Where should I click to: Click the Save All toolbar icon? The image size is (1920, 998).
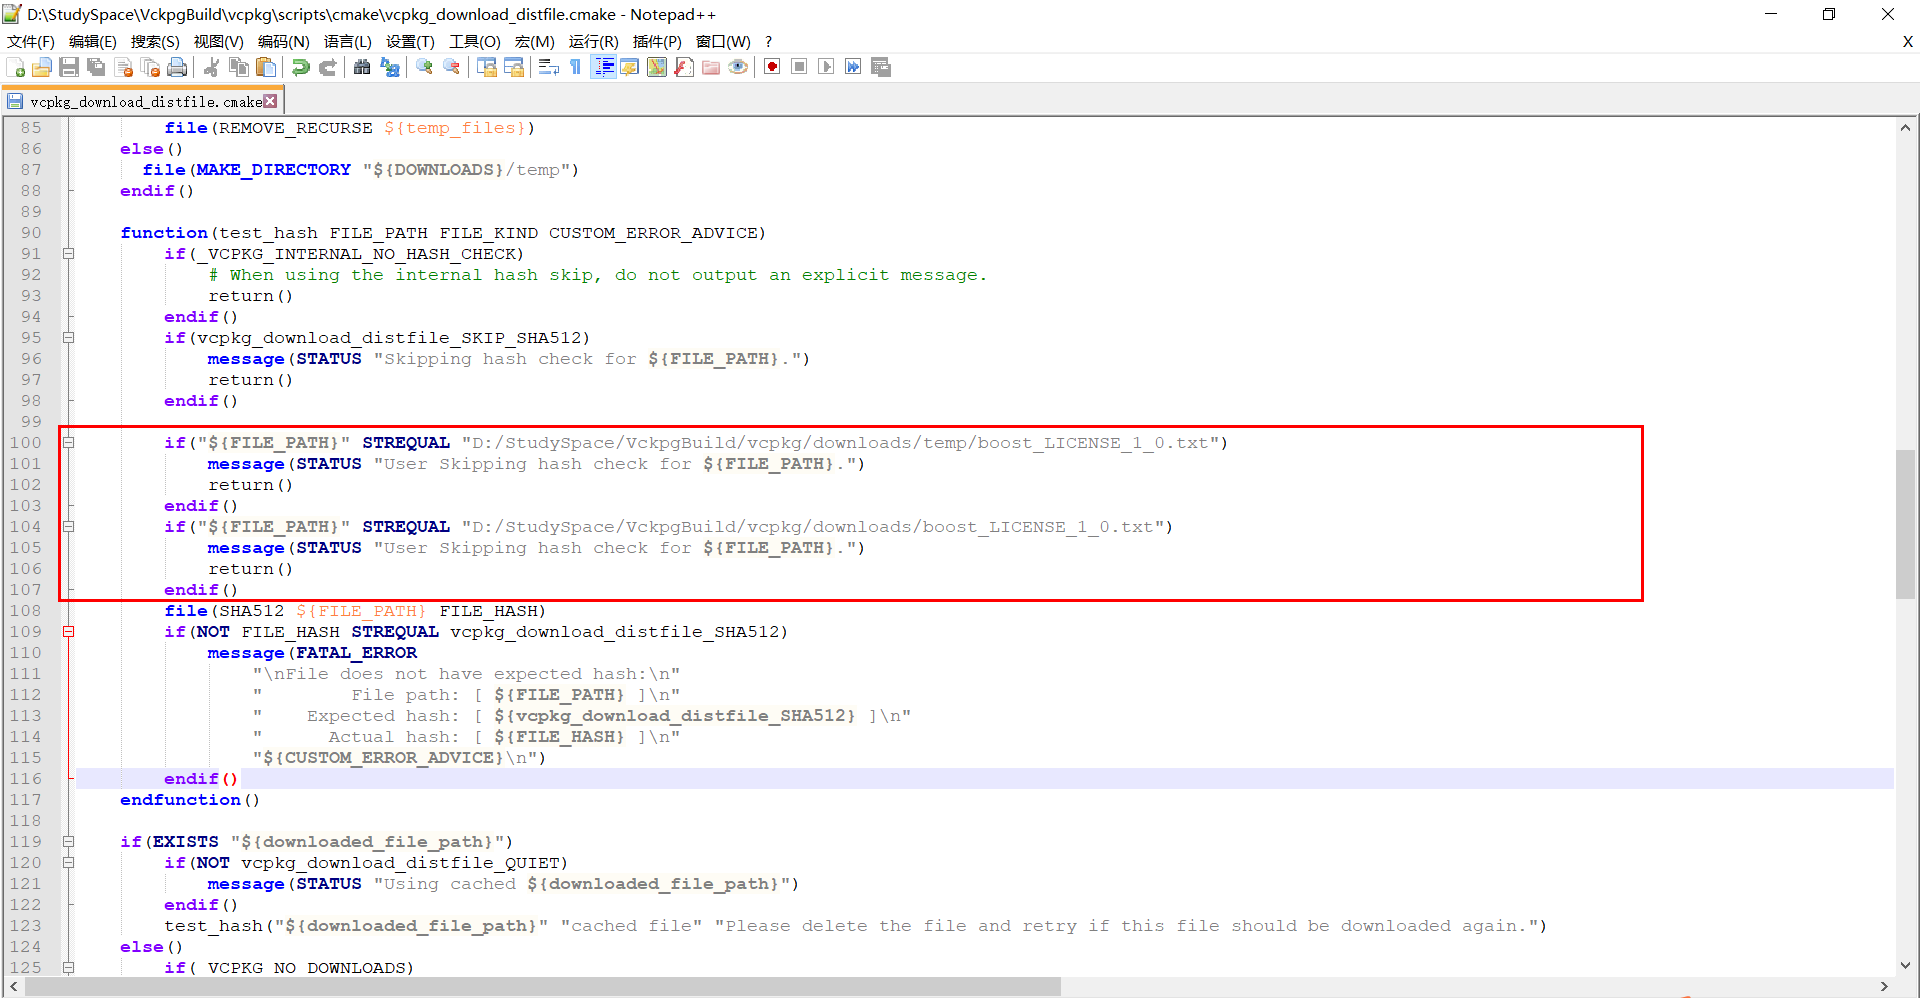coord(96,67)
